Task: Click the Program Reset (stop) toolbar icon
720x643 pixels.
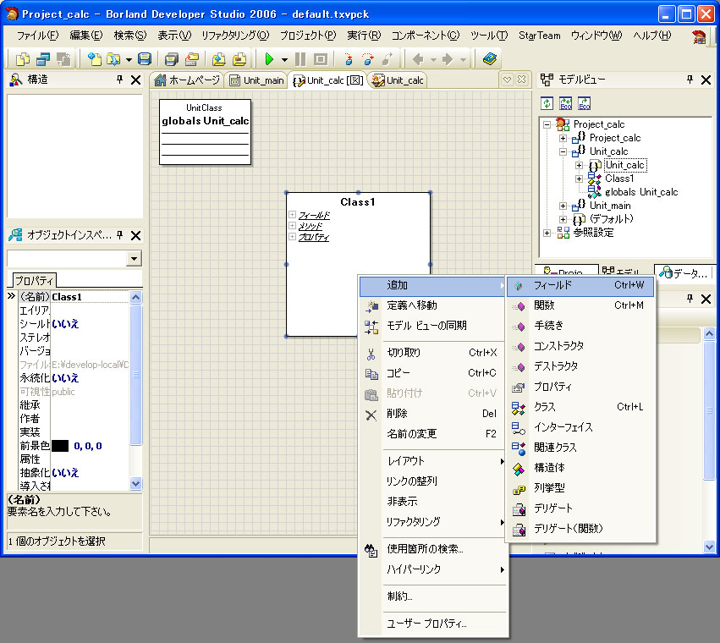Action: (x=321, y=59)
